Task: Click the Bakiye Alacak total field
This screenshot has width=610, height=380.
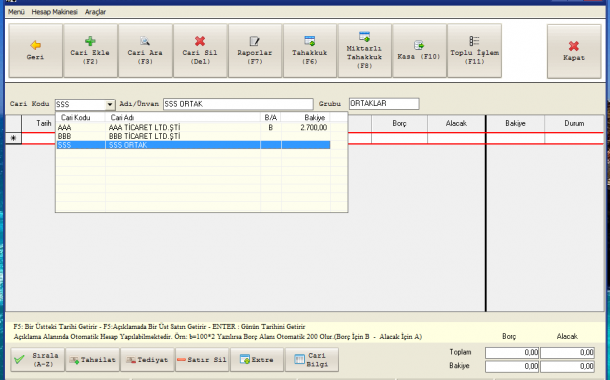Action: click(567, 366)
